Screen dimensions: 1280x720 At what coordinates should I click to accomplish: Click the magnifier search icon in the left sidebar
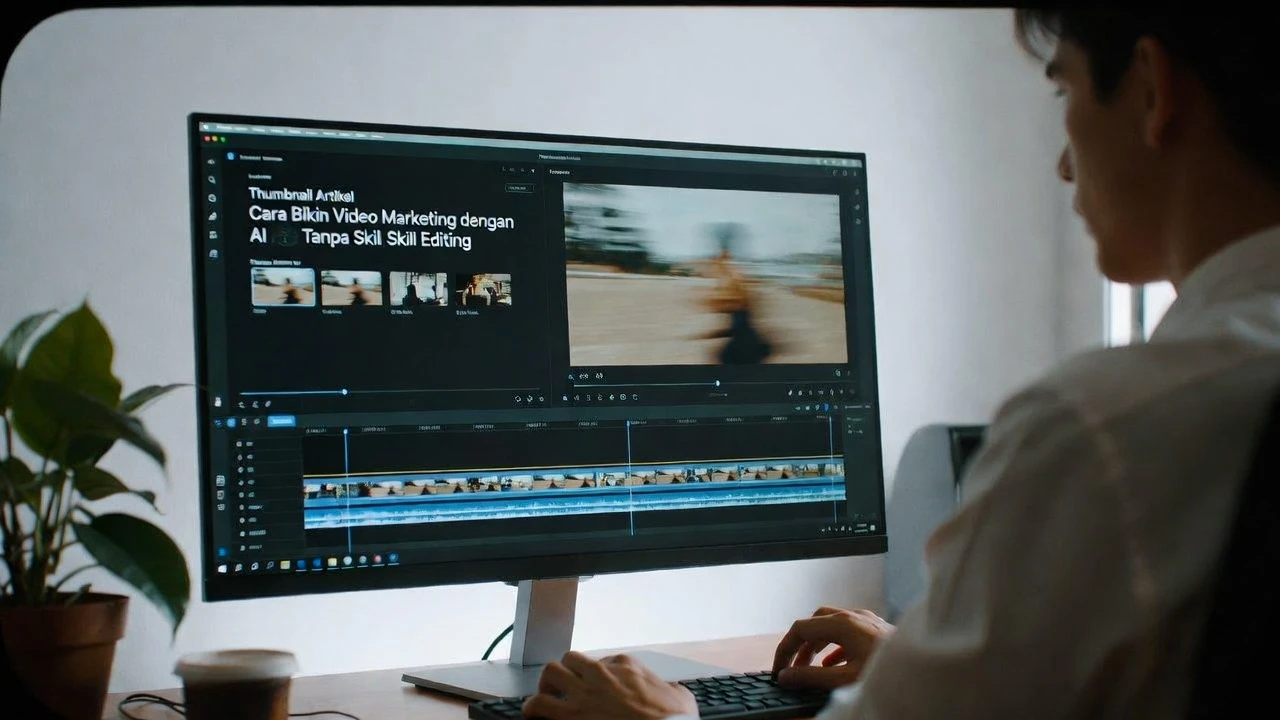[x=212, y=180]
